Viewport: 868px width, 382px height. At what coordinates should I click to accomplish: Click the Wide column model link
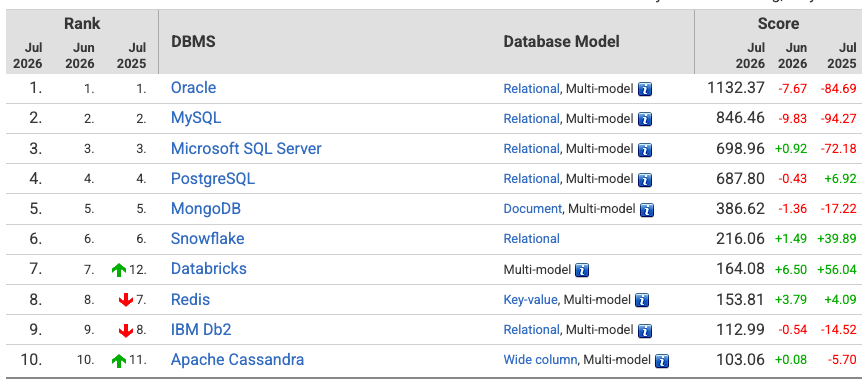tap(540, 359)
